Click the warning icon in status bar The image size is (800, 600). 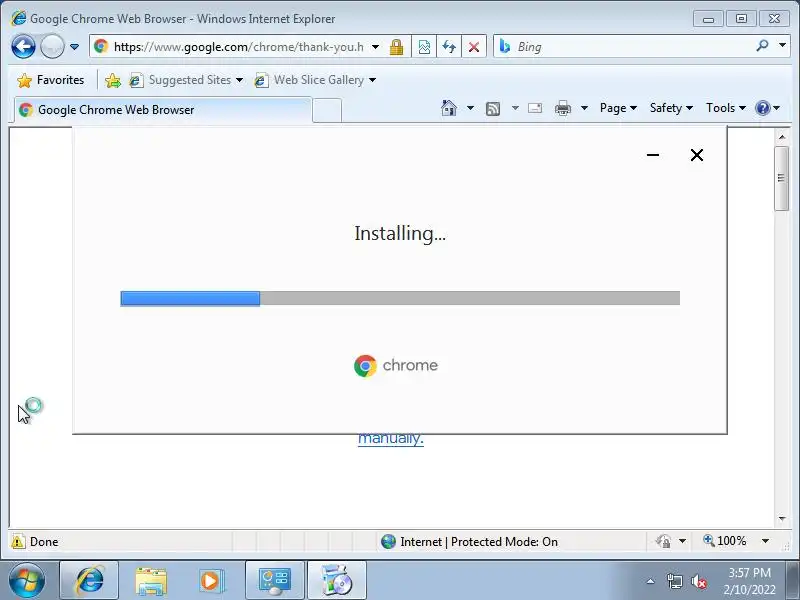[x=18, y=541]
